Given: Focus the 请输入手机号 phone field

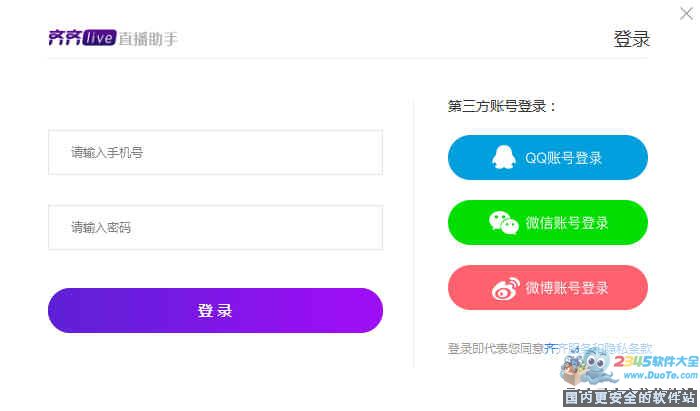Looking at the screenshot, I should [215, 153].
